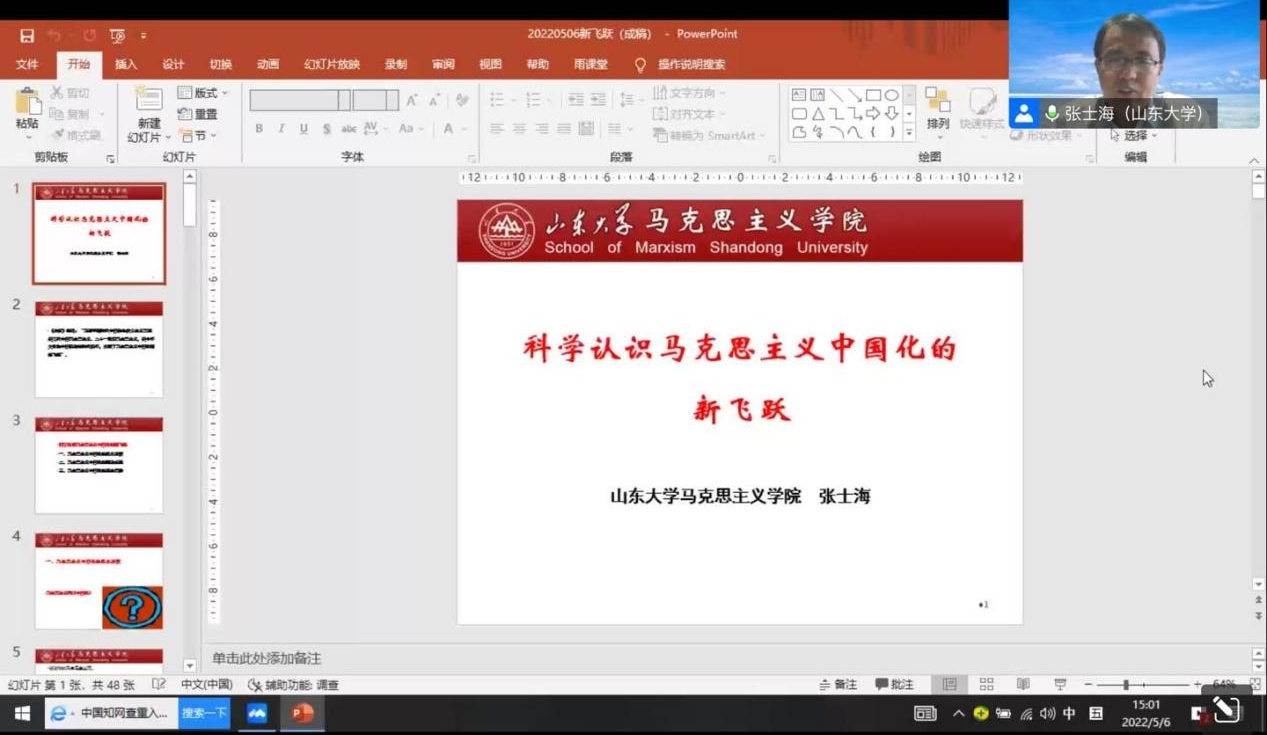Select the Right Arrow shape in gallery
Image resolution: width=1267 pixels, height=735 pixels.
(x=873, y=114)
